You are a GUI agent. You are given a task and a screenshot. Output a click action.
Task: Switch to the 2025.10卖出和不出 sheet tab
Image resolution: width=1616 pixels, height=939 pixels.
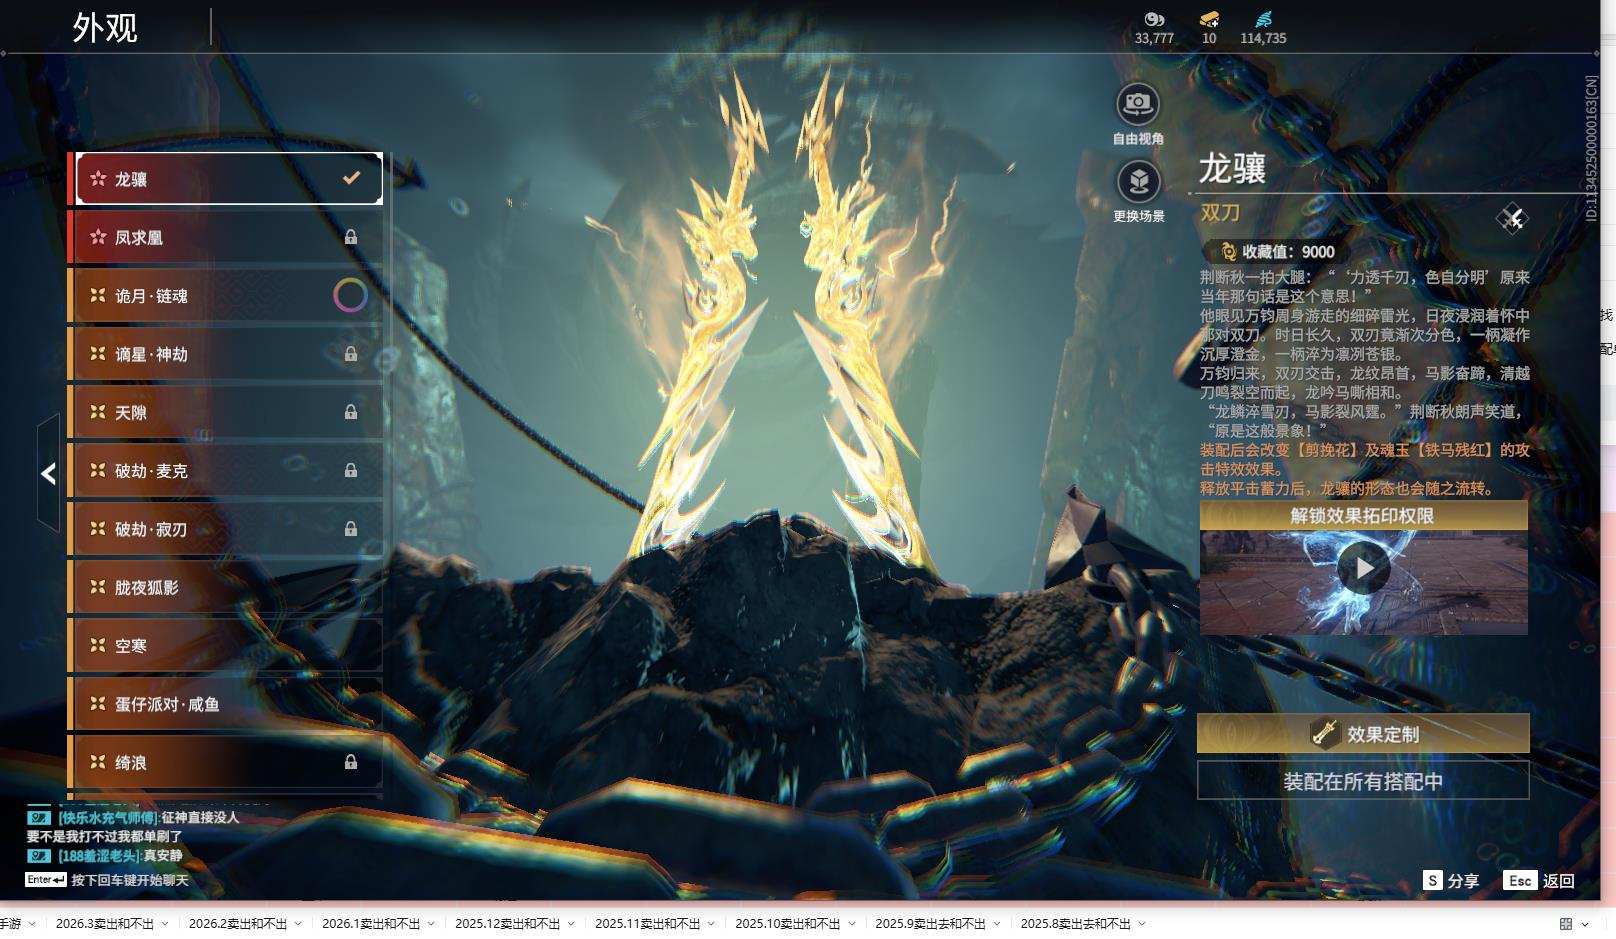[x=787, y=924]
